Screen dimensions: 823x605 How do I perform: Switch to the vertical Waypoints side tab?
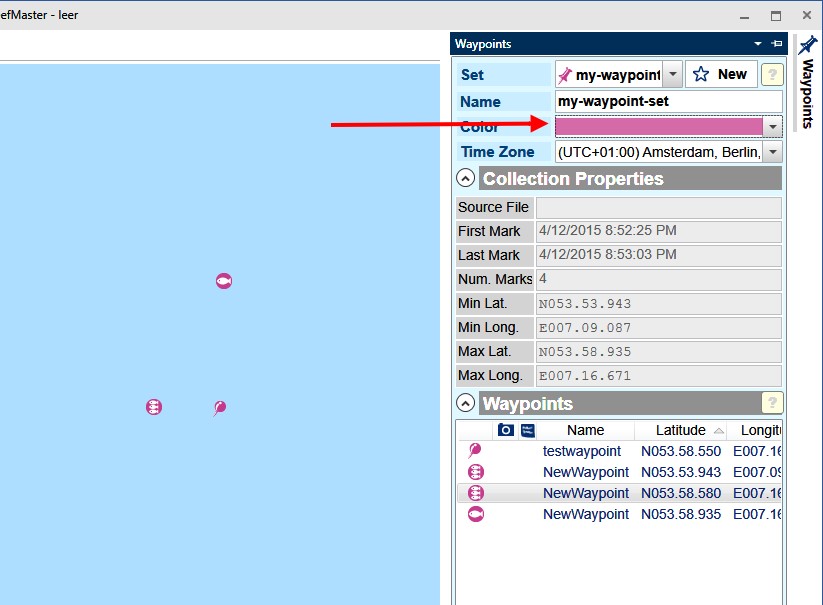[x=808, y=83]
